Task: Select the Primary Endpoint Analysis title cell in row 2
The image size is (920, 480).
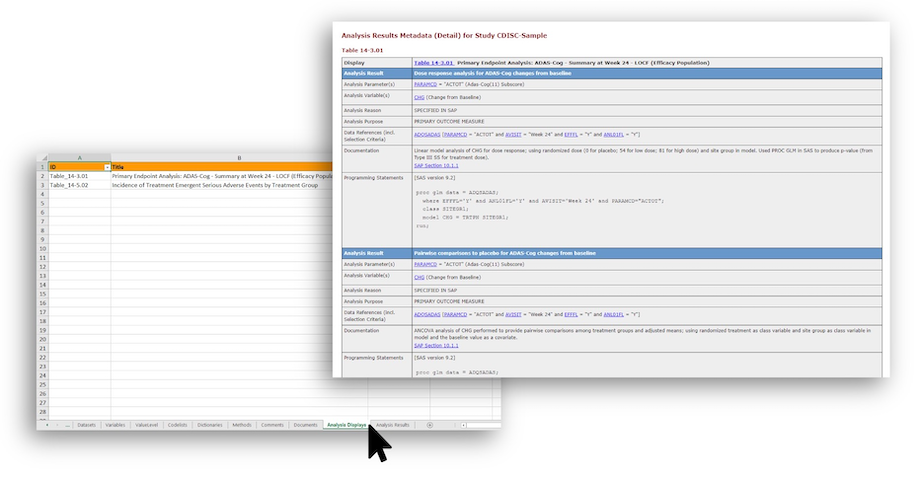Action: (x=221, y=176)
